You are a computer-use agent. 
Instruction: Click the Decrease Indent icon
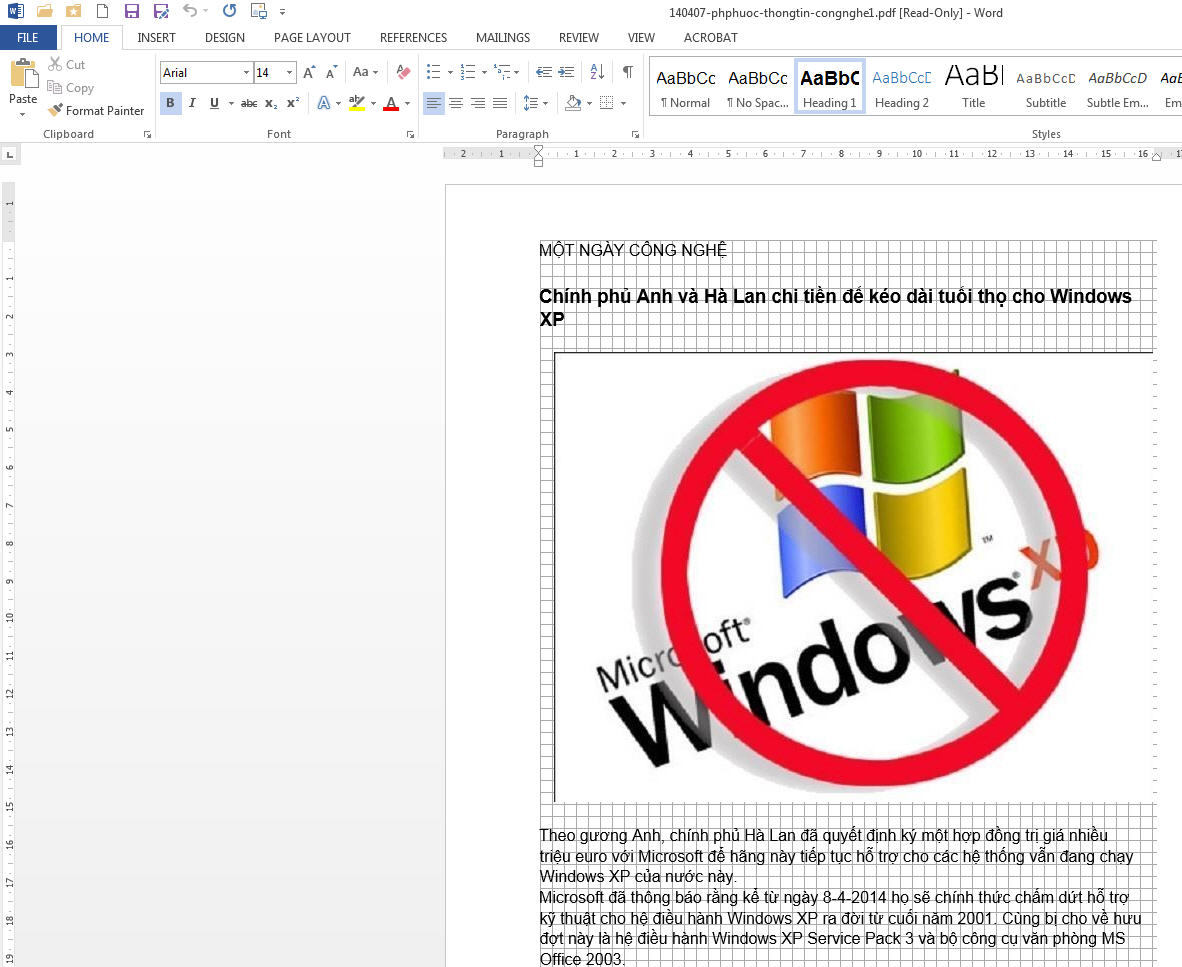543,72
